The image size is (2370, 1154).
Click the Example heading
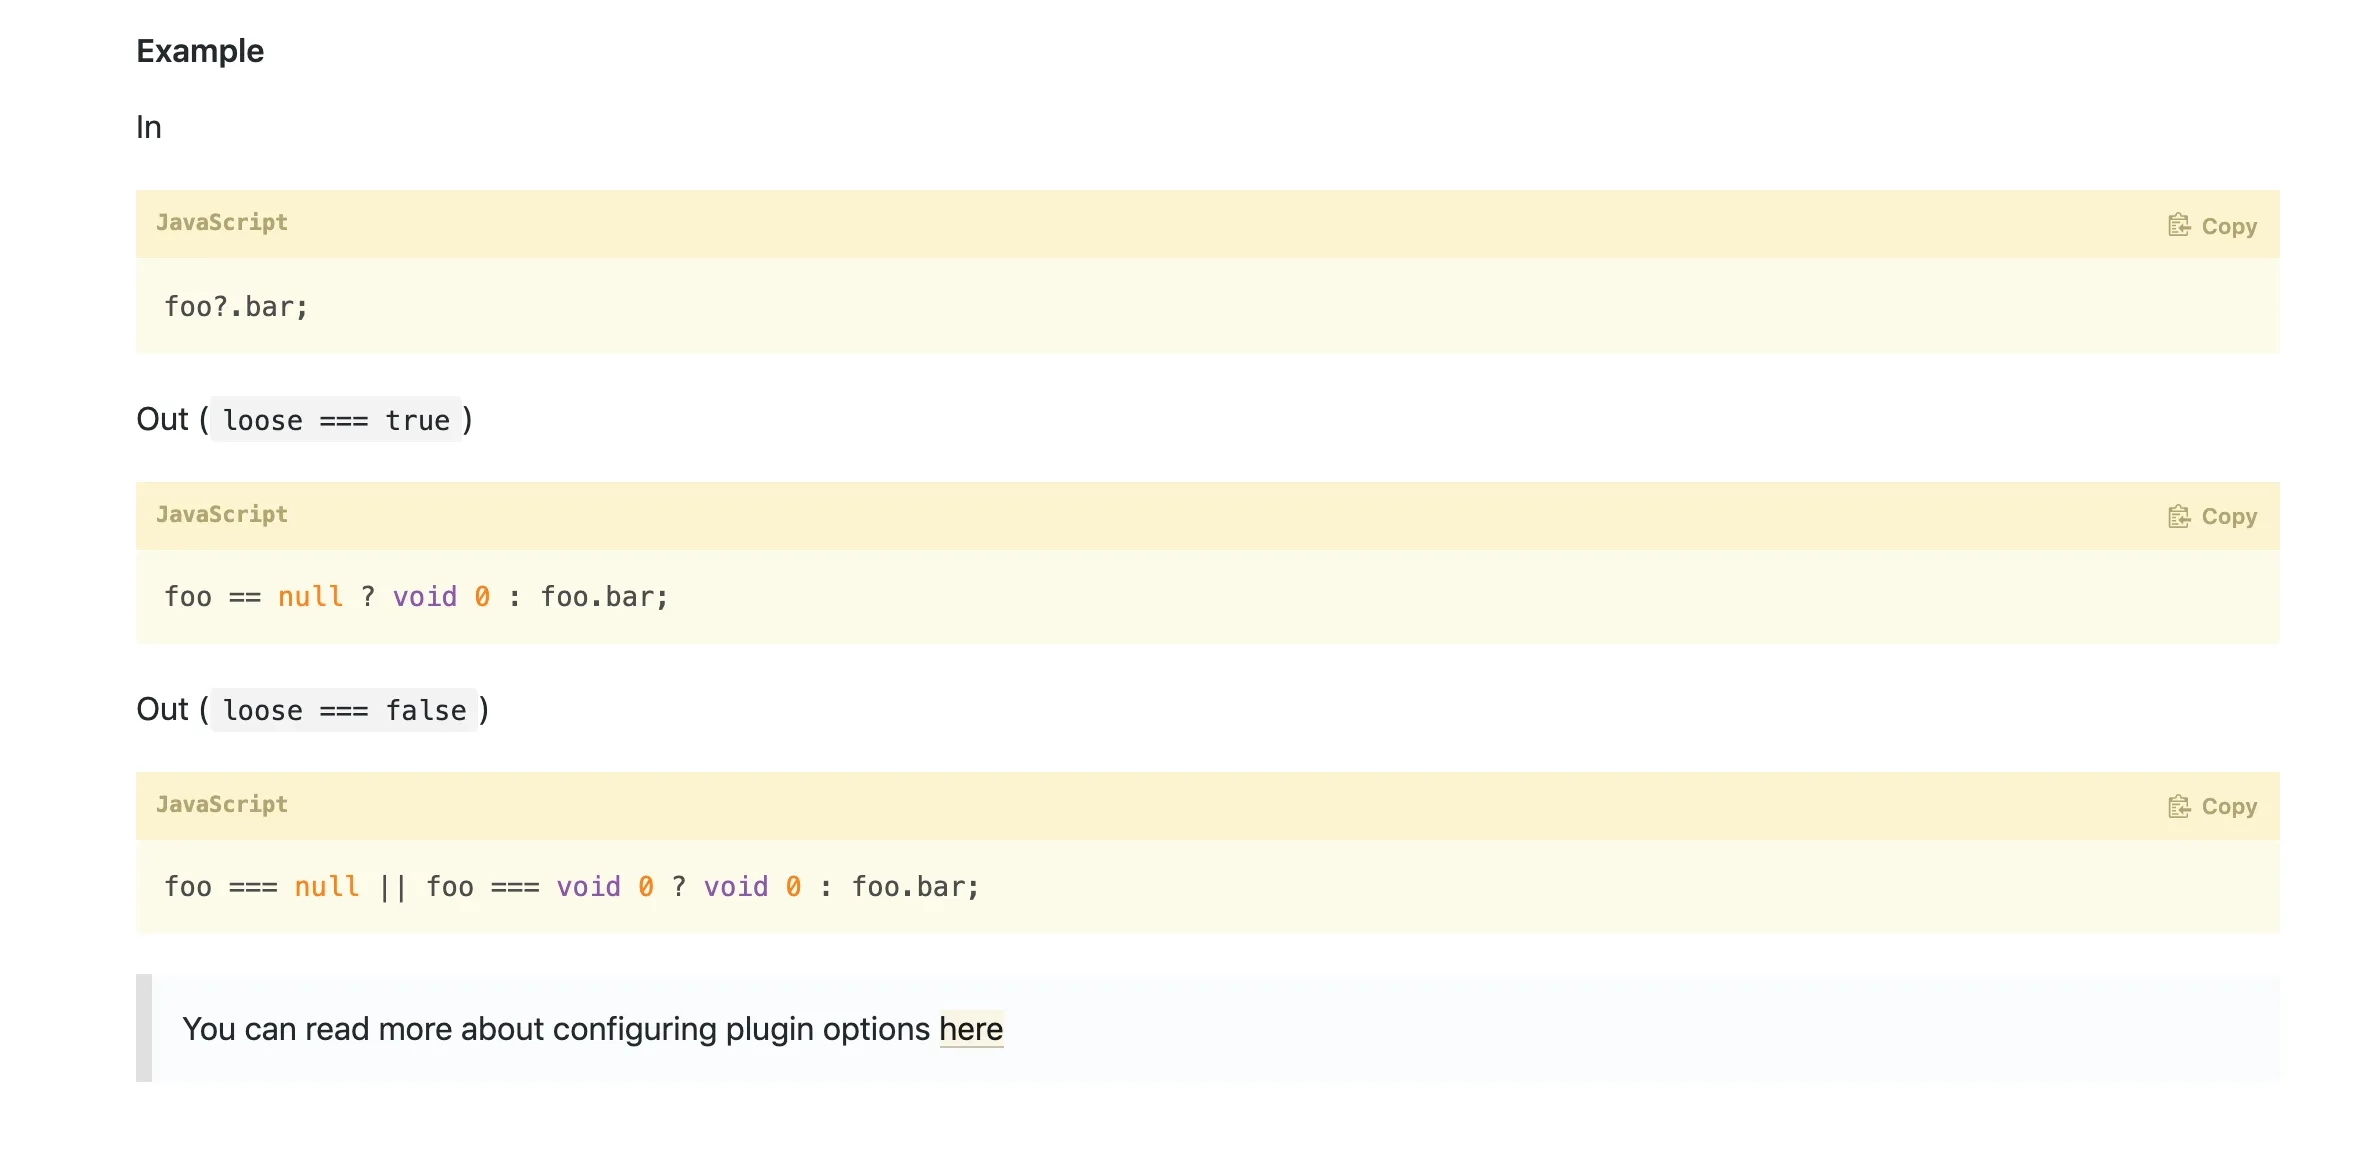[x=199, y=49]
